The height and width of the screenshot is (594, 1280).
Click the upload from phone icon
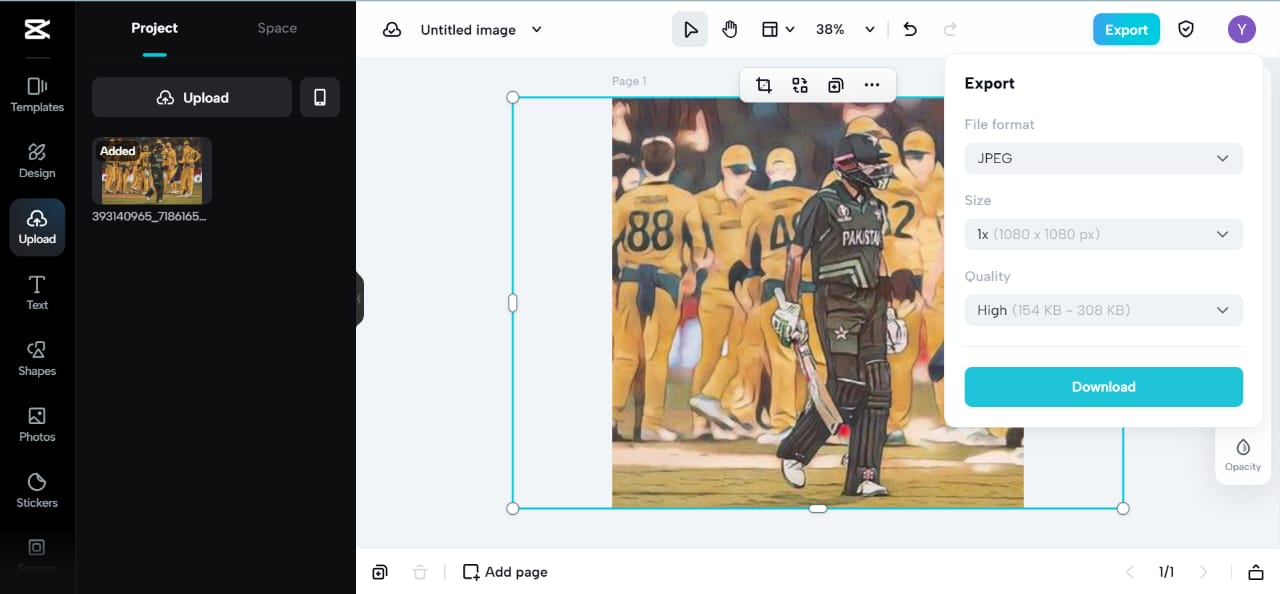click(320, 97)
